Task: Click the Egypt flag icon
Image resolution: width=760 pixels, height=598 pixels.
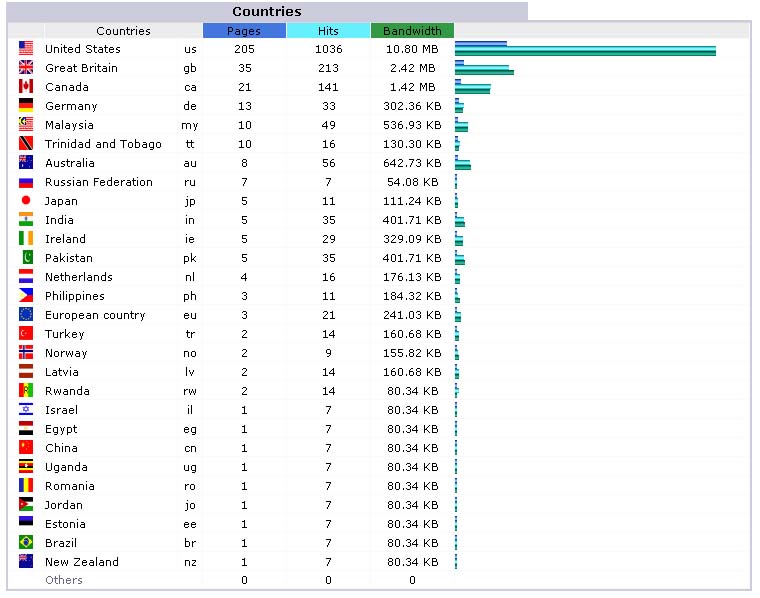Action: (x=26, y=428)
